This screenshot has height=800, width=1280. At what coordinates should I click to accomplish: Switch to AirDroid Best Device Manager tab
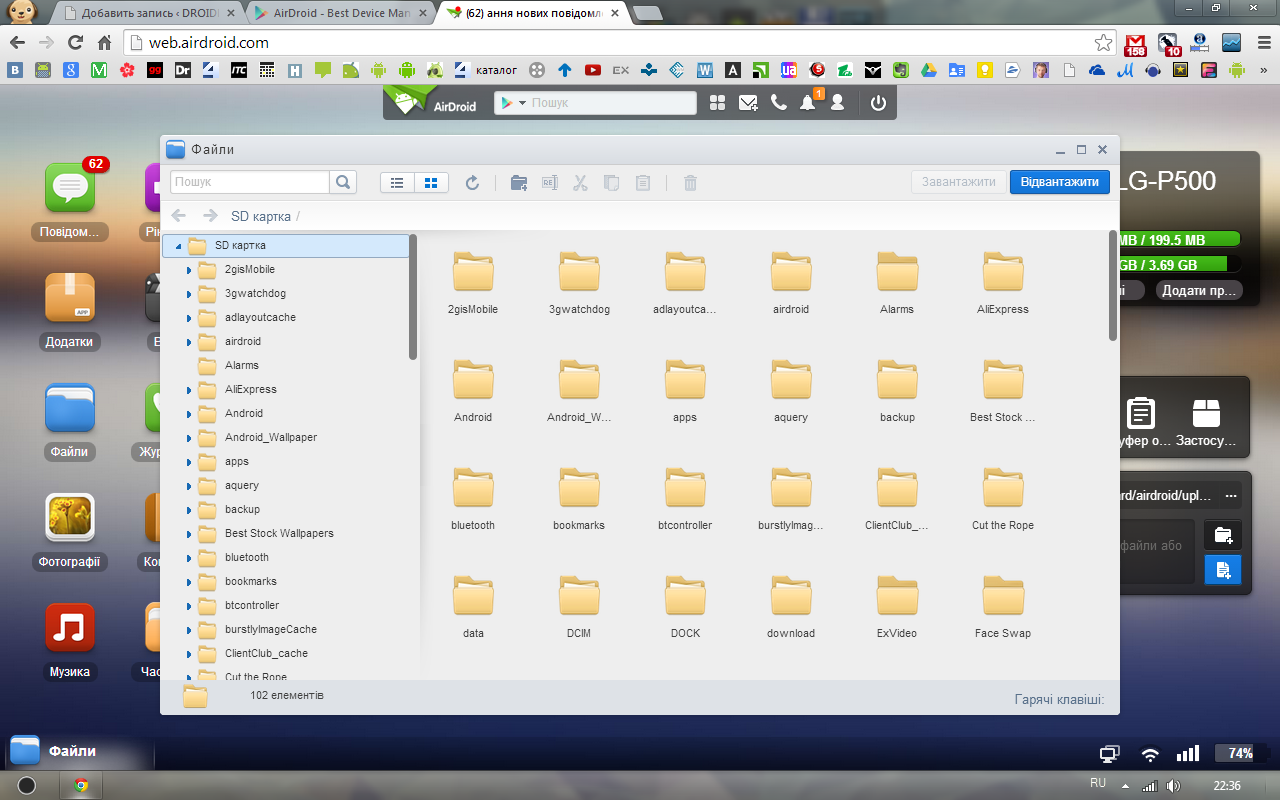tap(339, 14)
